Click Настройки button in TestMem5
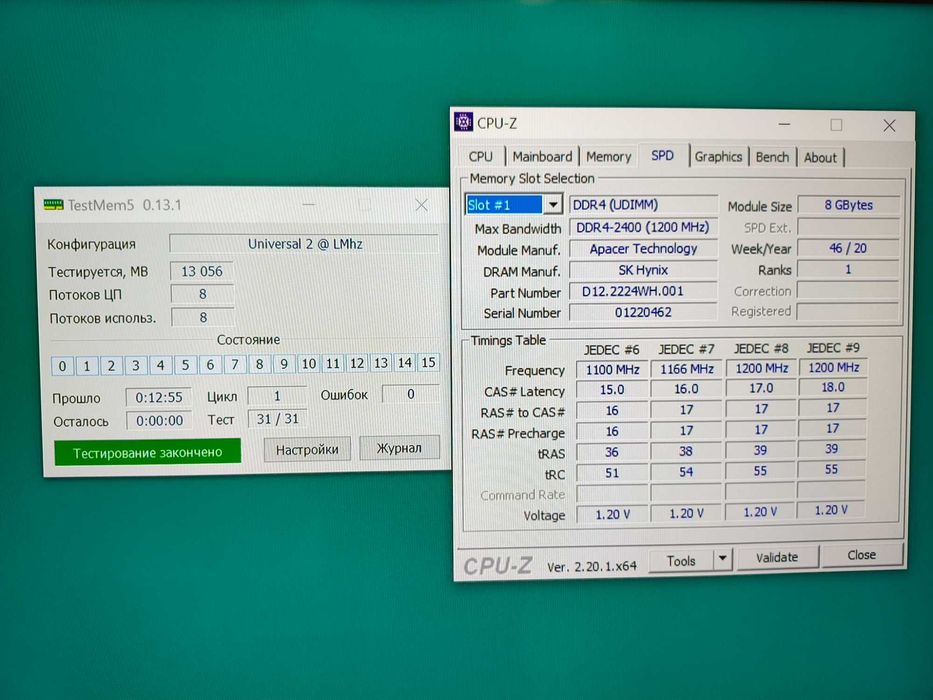This screenshot has height=700, width=933. click(307, 449)
